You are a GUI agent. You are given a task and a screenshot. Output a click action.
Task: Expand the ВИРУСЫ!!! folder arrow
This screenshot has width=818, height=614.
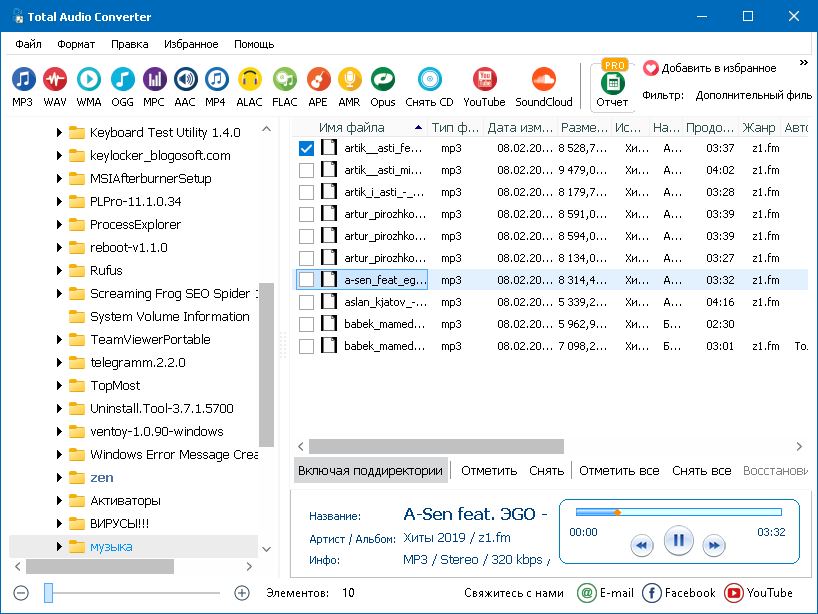[59, 523]
